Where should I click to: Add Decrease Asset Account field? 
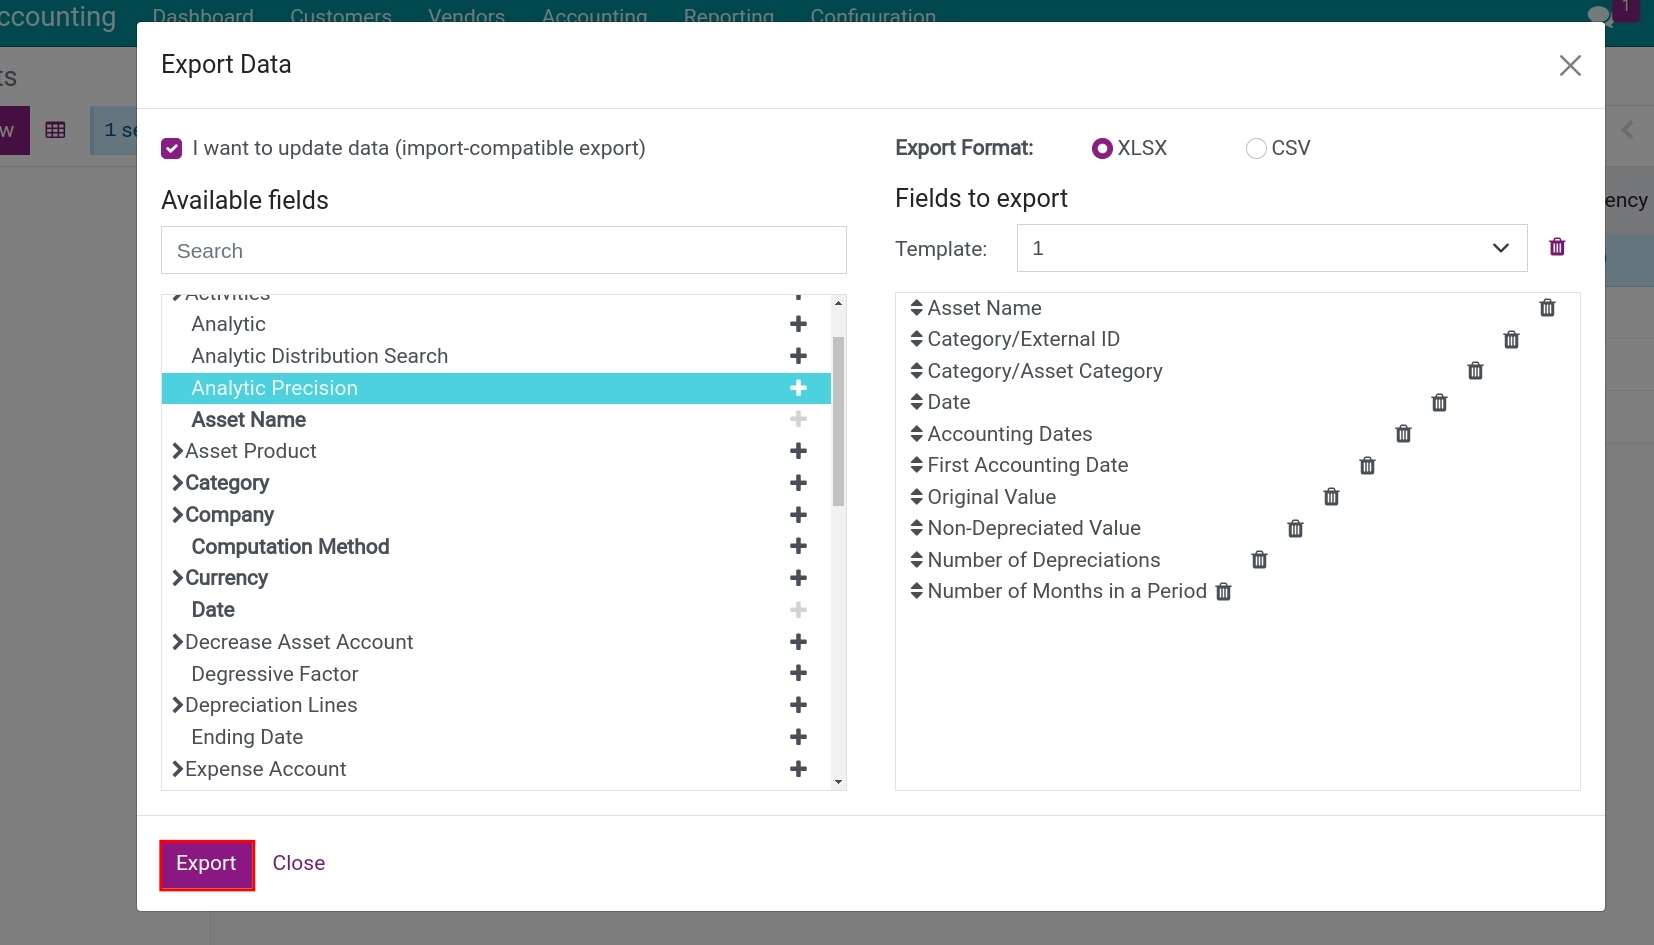tap(798, 642)
